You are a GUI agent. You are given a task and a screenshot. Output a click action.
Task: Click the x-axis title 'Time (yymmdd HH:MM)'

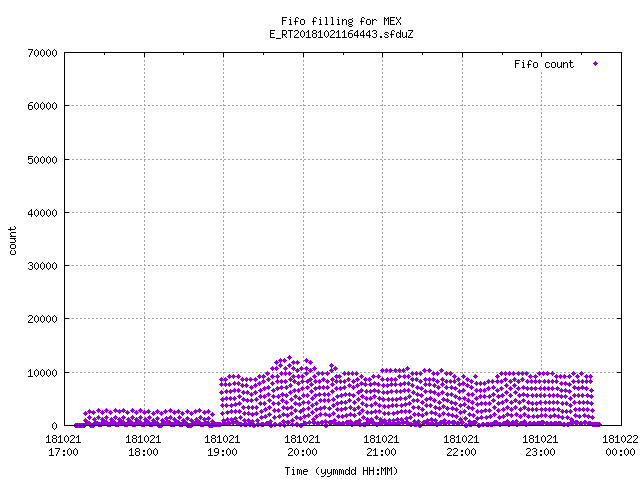click(341, 471)
